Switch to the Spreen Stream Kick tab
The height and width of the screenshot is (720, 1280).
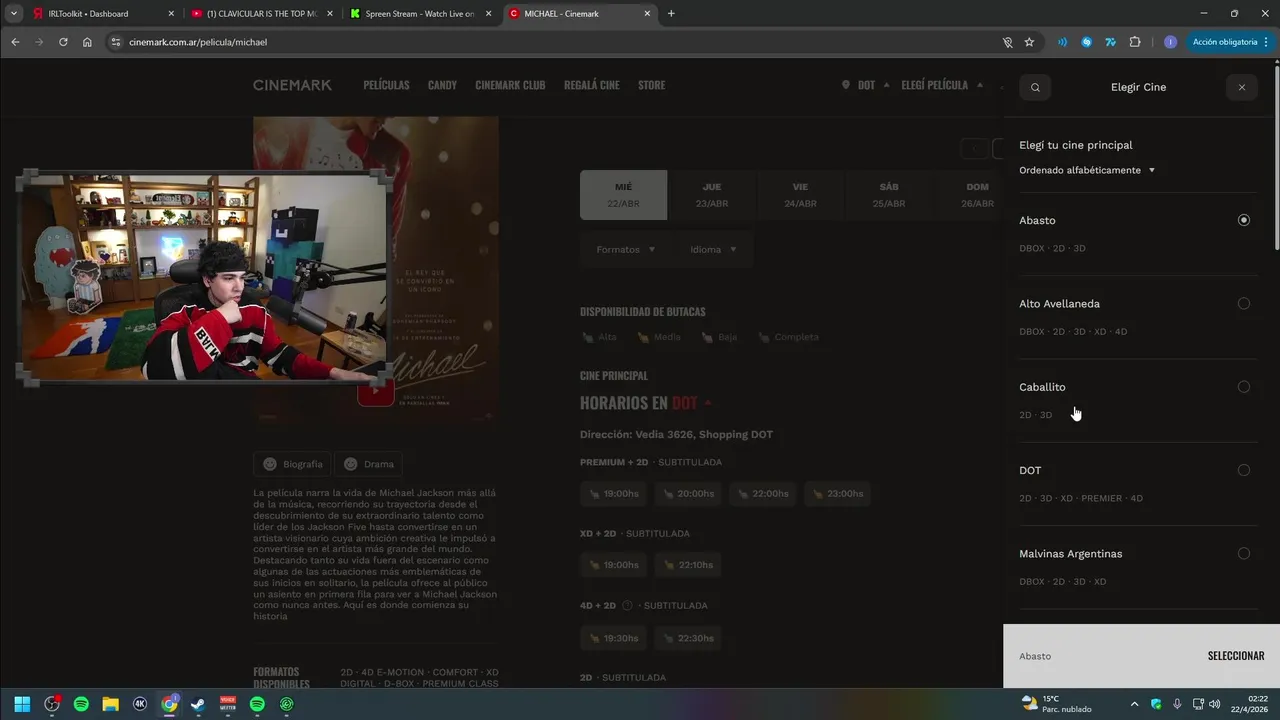pos(420,13)
